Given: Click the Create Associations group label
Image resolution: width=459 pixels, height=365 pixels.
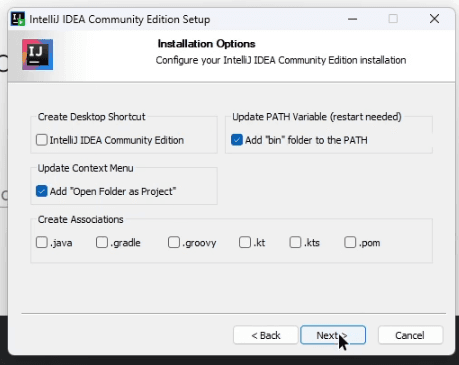Looking at the screenshot, I should [x=81, y=219].
